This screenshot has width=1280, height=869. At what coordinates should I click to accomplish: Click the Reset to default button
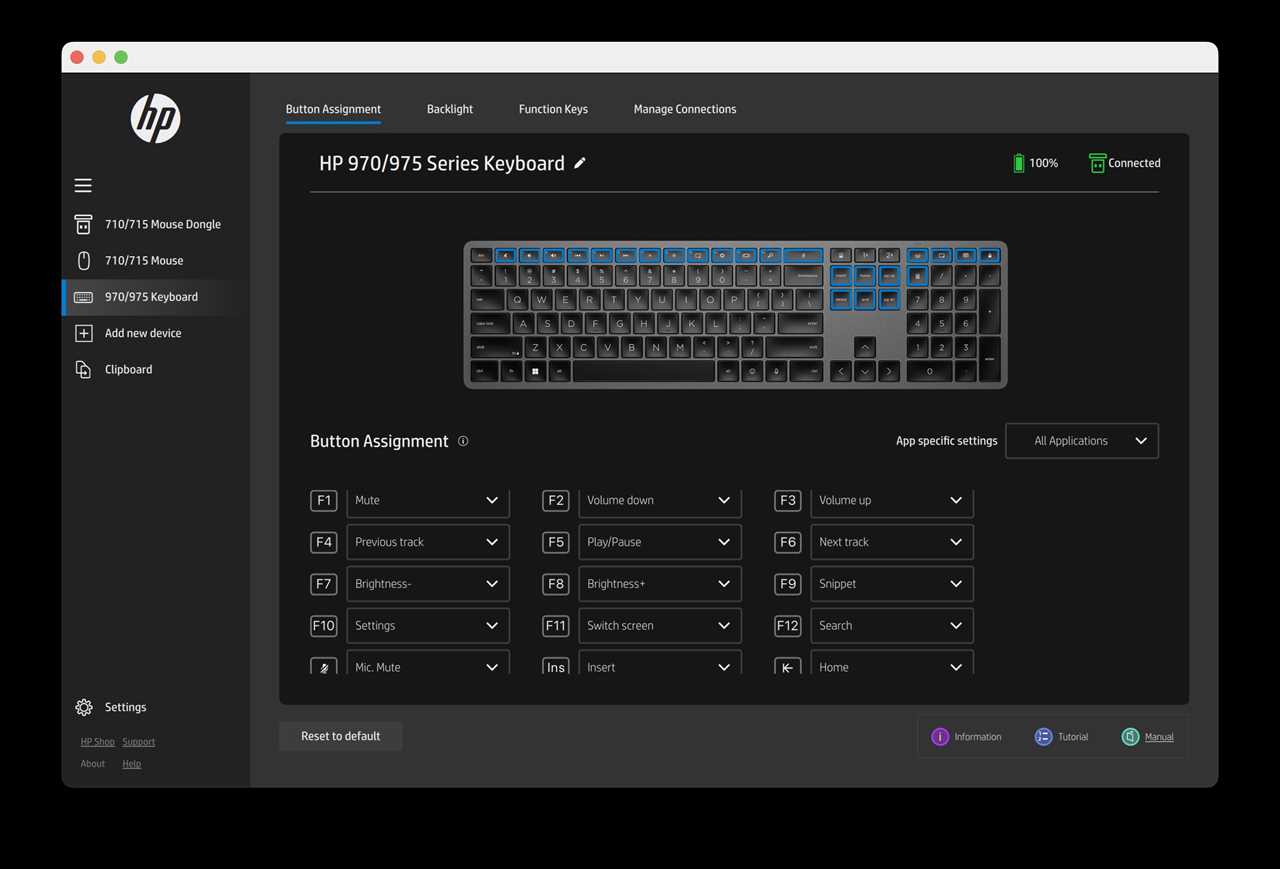tap(340, 736)
